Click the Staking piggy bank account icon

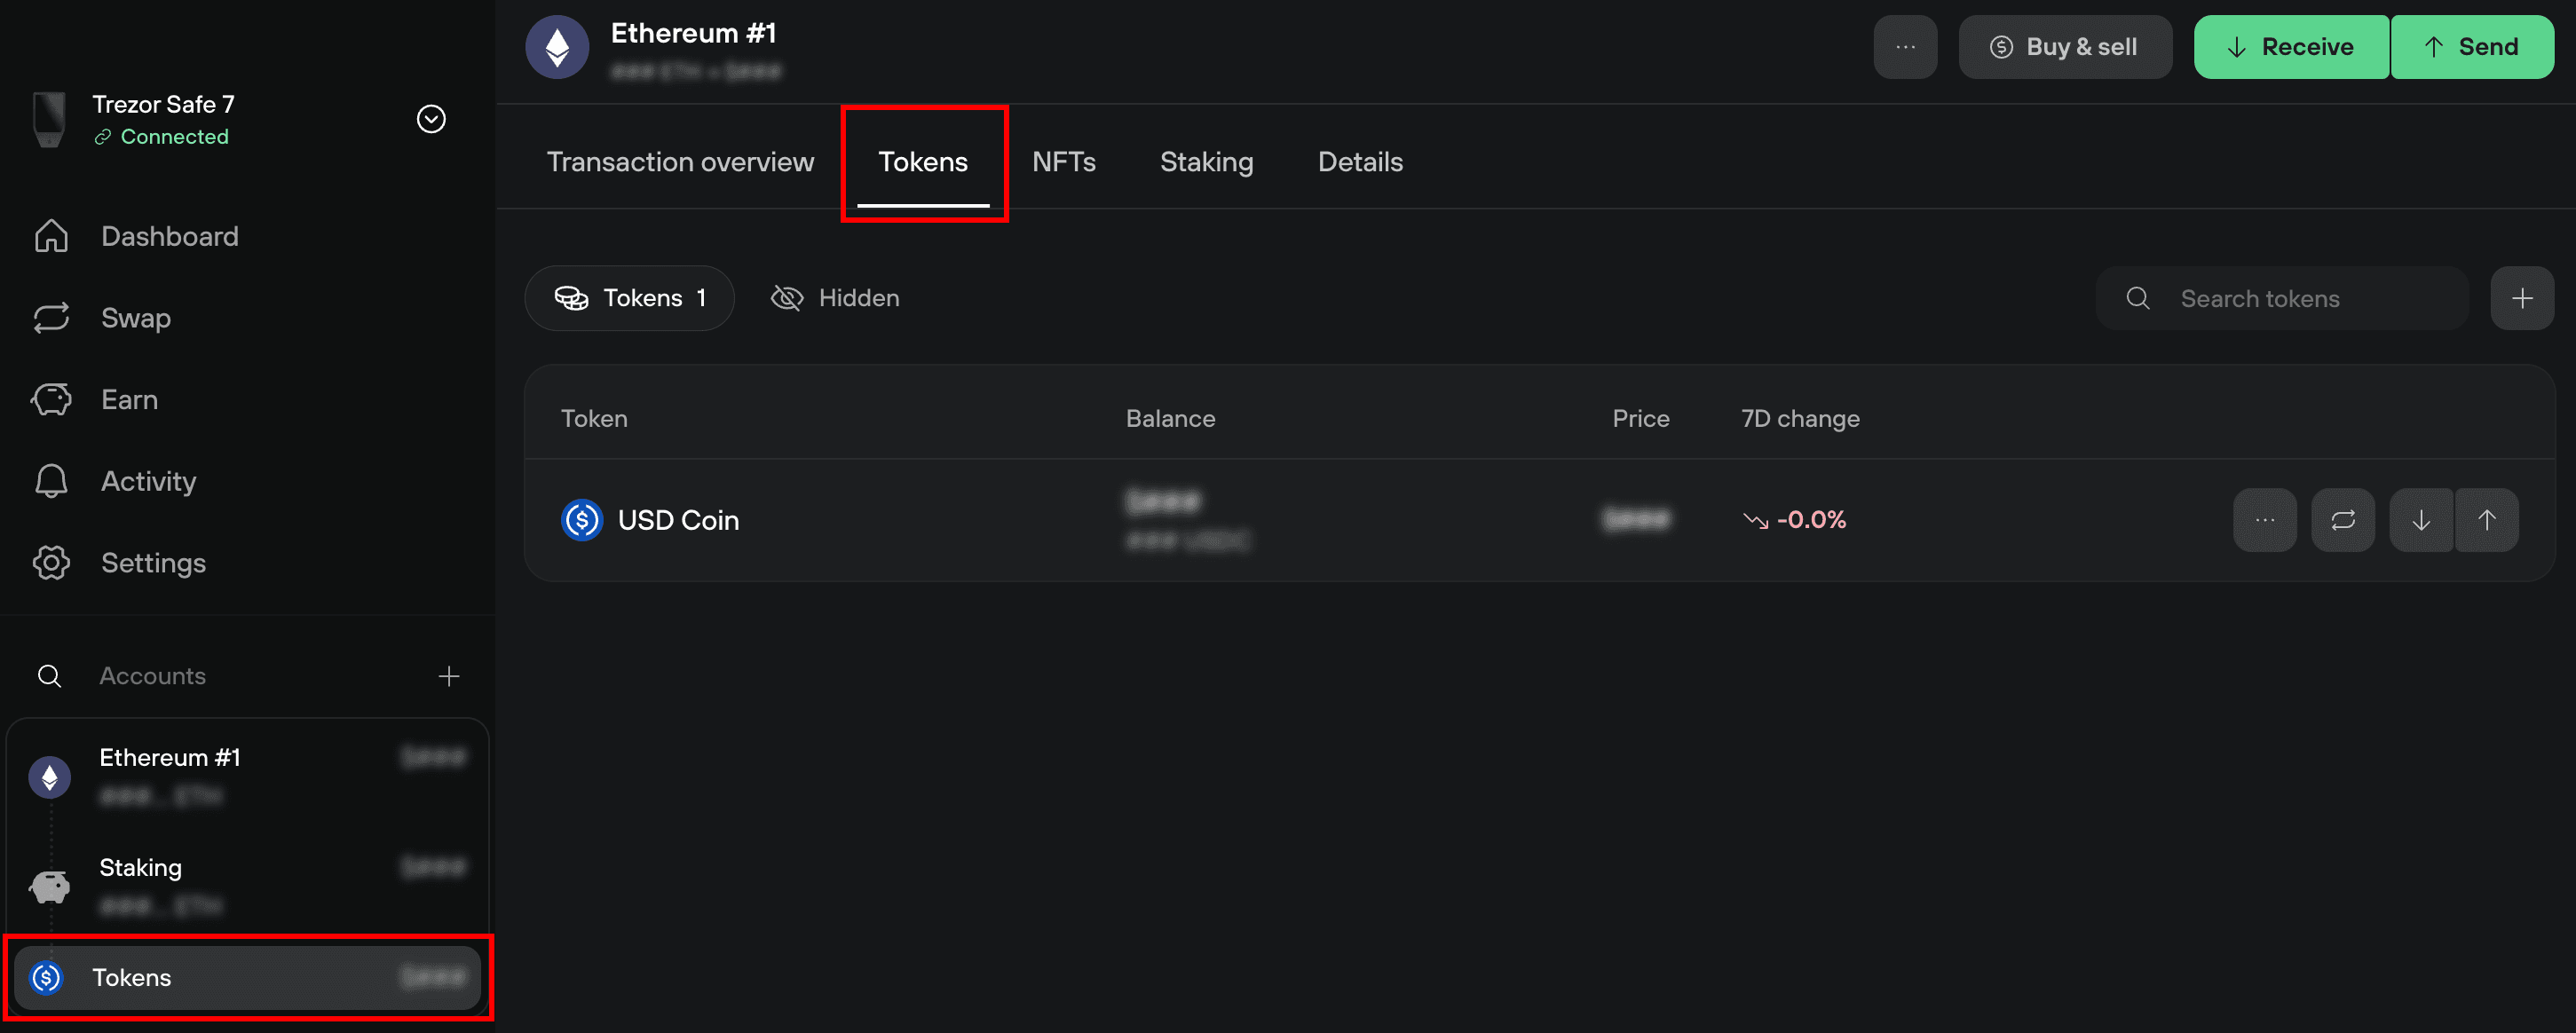(x=49, y=885)
